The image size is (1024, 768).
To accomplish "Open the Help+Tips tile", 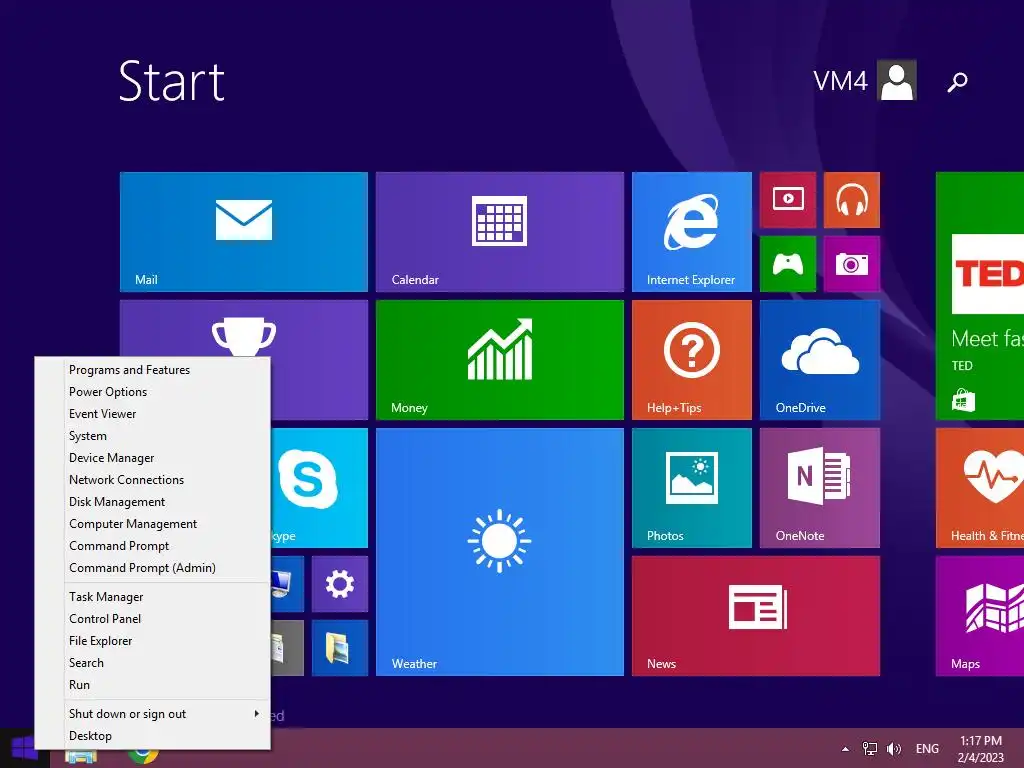I will (692, 360).
